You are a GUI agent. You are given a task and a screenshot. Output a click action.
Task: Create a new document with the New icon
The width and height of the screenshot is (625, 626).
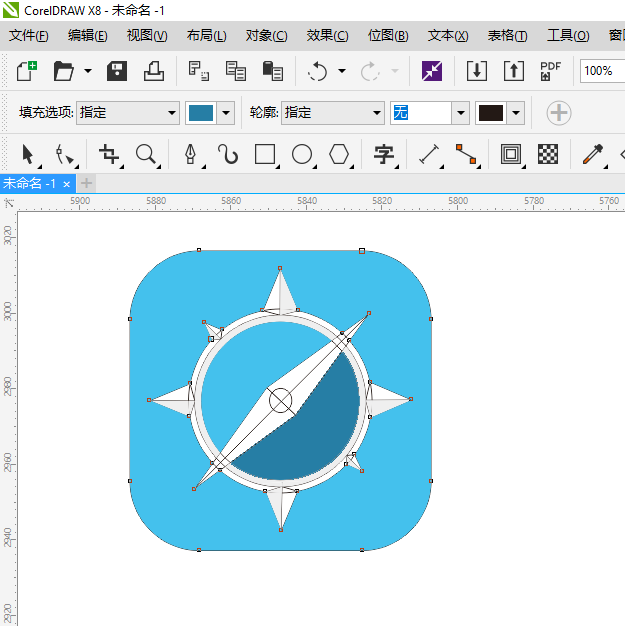(27, 71)
